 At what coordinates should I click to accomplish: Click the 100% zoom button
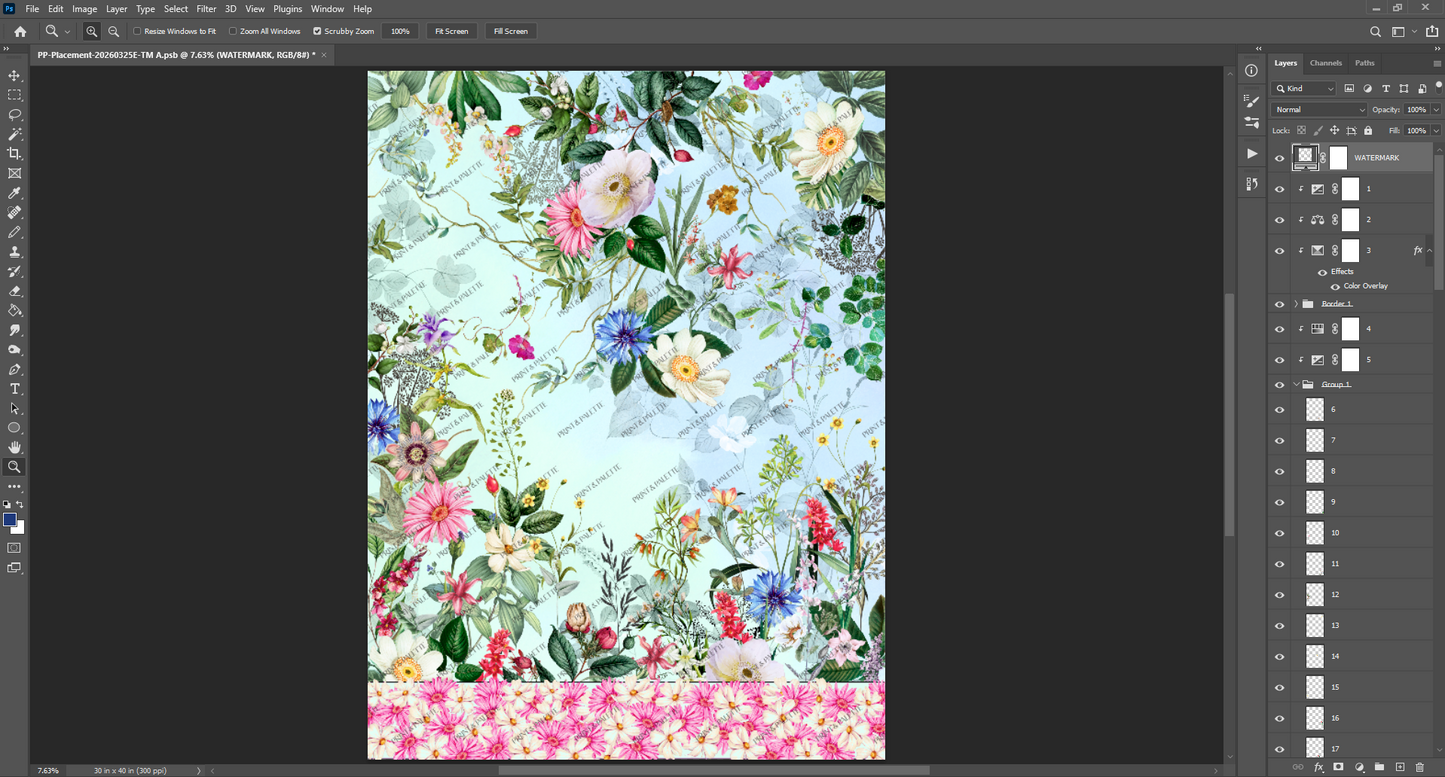point(400,31)
